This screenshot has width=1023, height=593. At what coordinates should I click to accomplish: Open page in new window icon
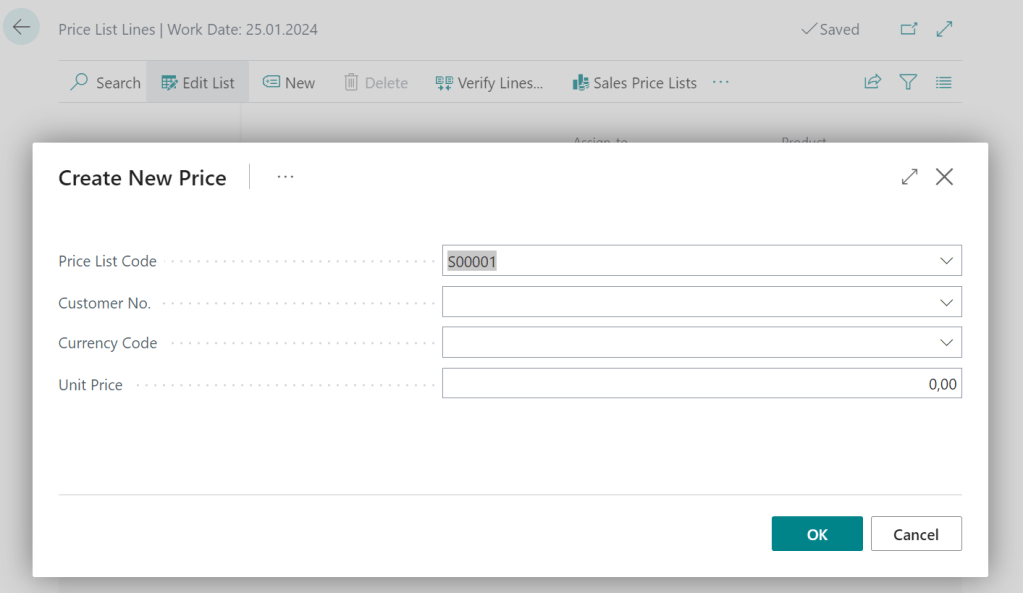pos(908,29)
